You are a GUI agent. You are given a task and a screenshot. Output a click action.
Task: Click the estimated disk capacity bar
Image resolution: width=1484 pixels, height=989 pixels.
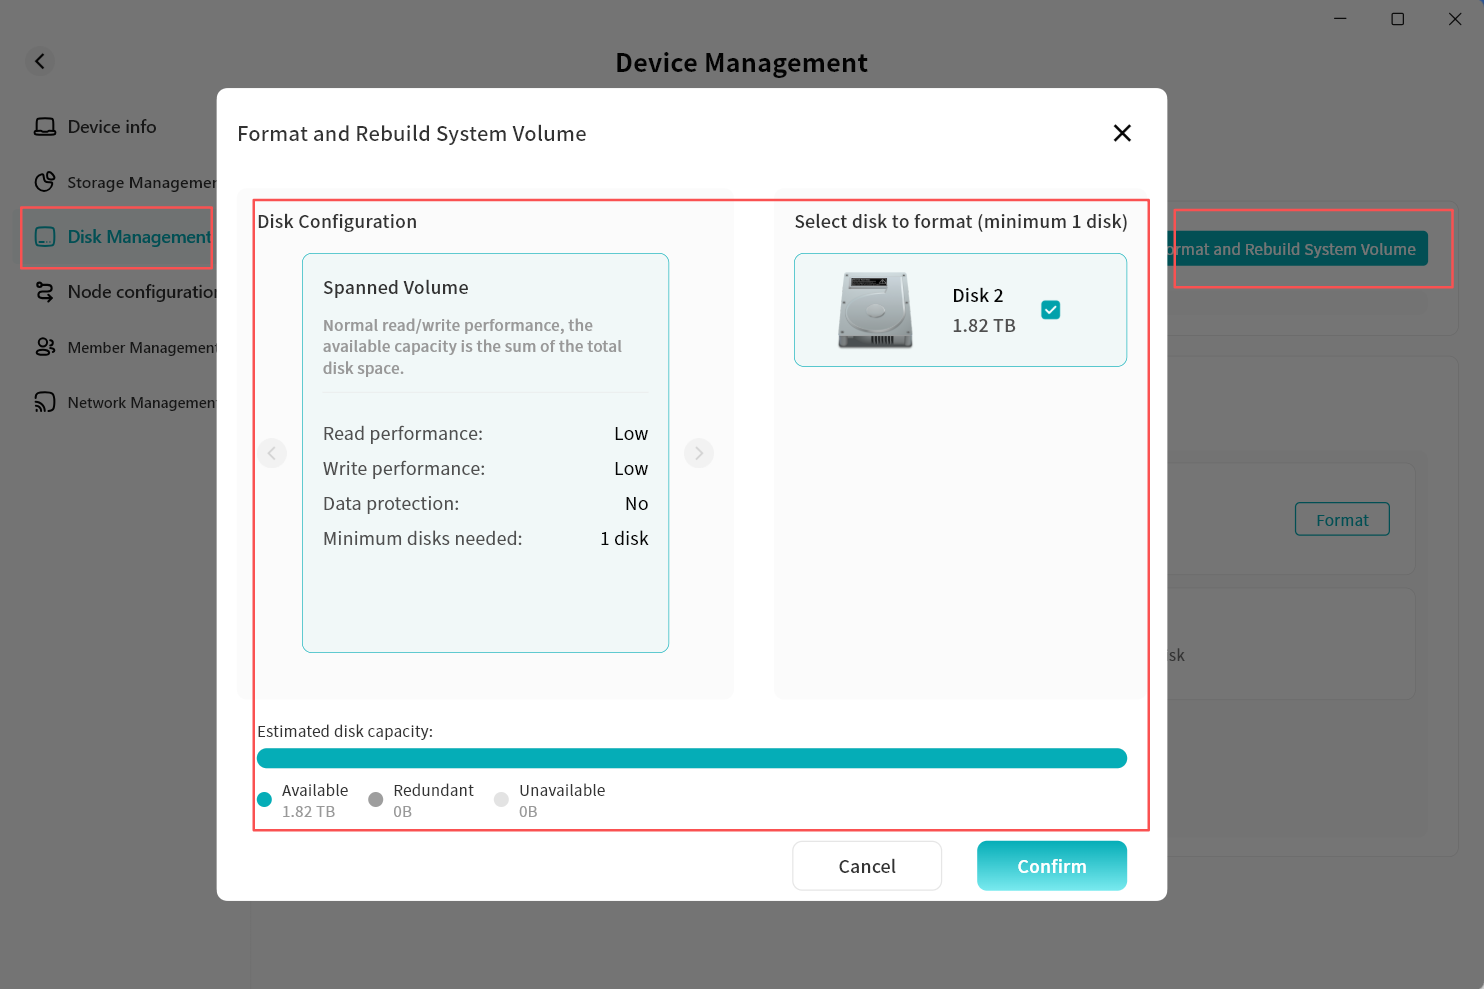click(691, 758)
